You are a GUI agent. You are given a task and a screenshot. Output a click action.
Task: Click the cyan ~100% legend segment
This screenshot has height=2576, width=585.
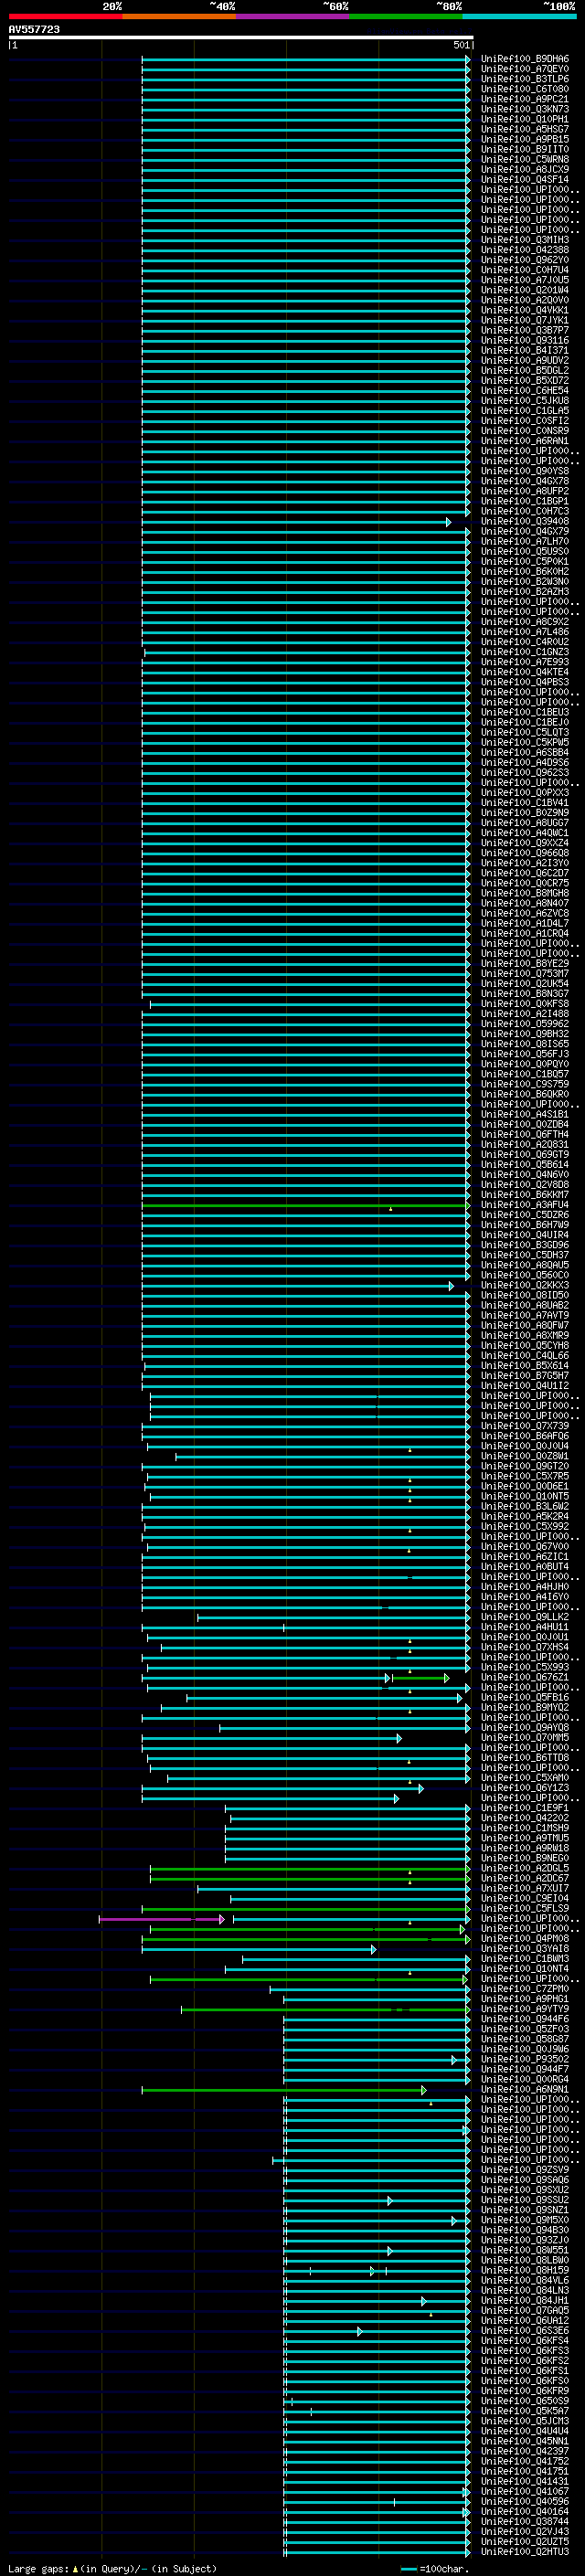tap(519, 16)
